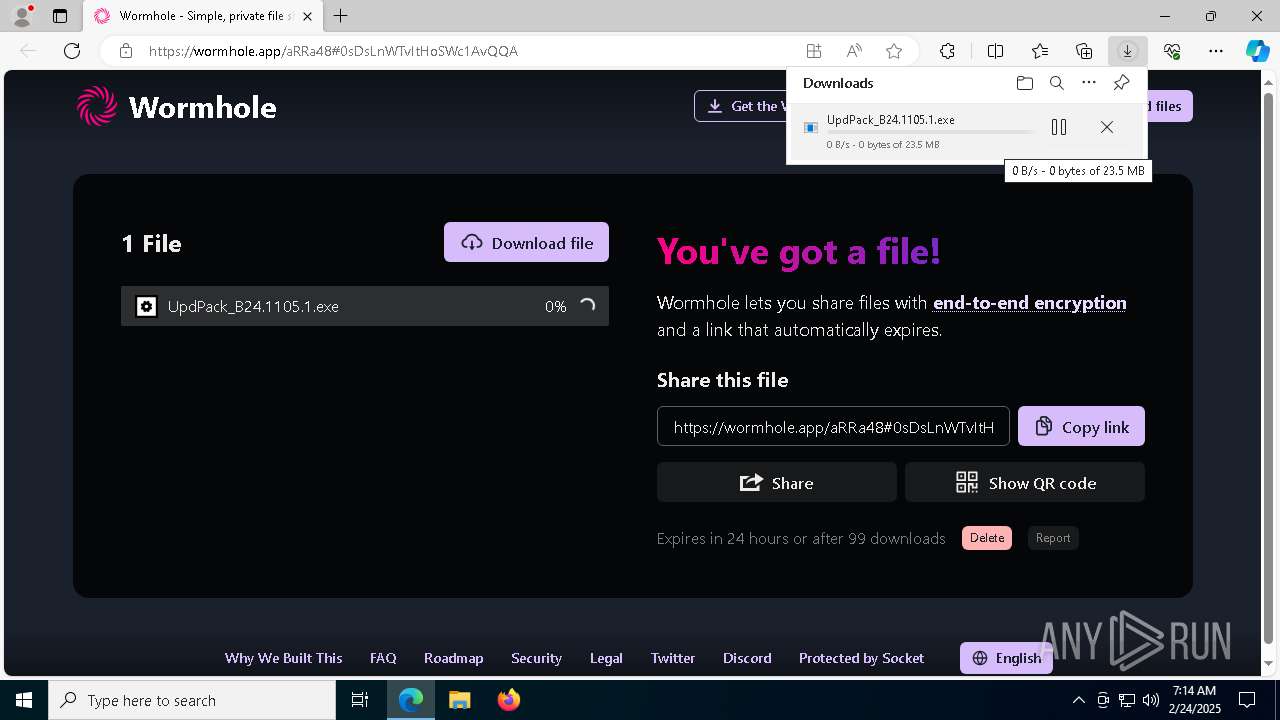Image resolution: width=1280 pixels, height=720 pixels.
Task: Cancel the UpdPack download
Action: pyautogui.click(x=1107, y=127)
